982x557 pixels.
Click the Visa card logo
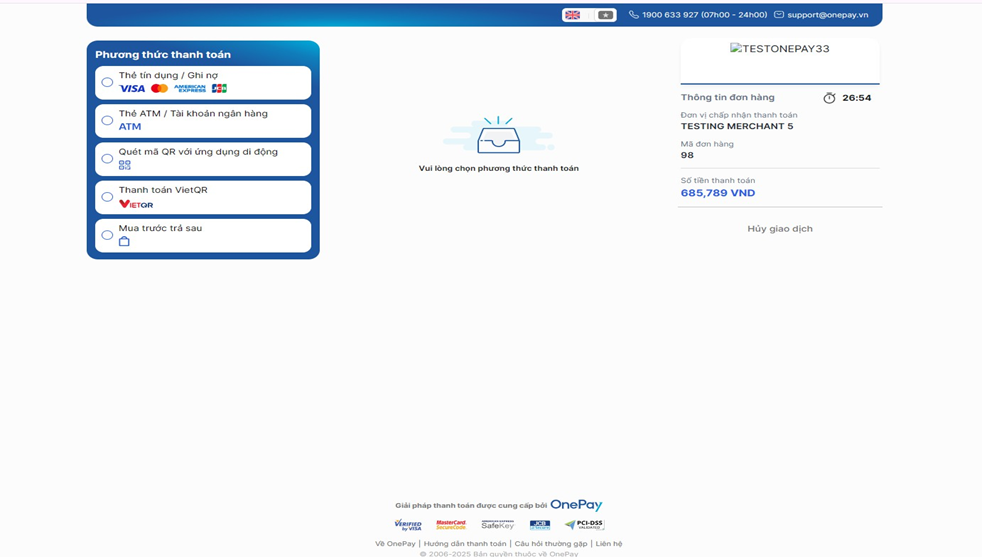132,89
